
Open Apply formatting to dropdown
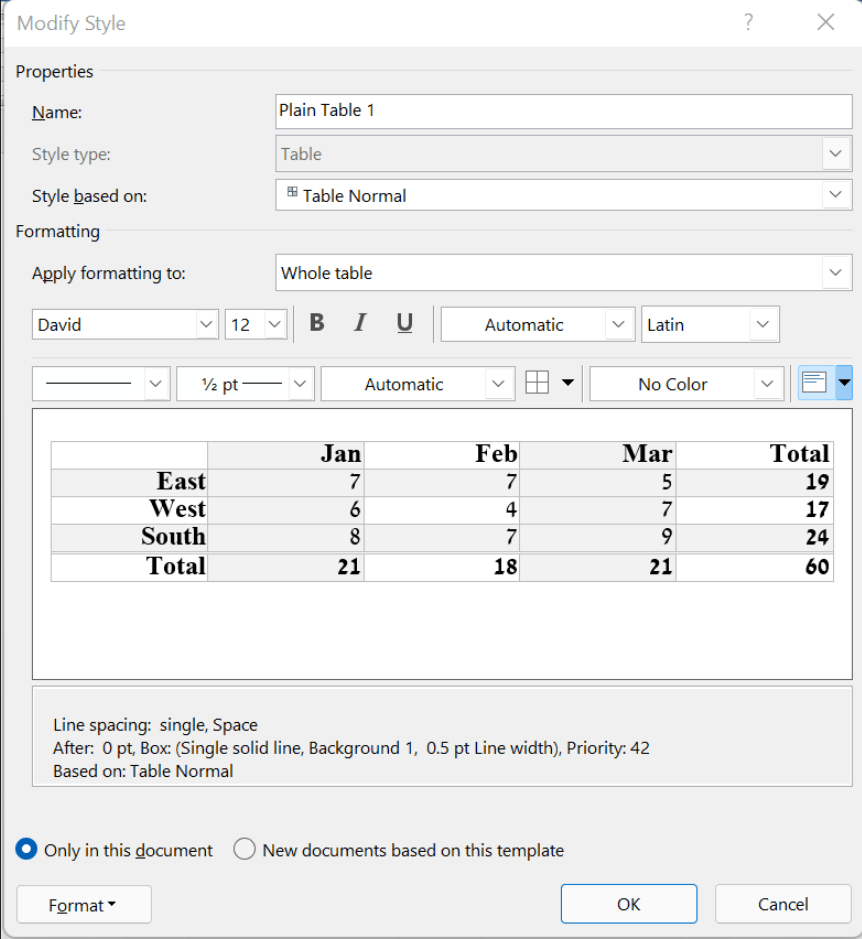click(x=836, y=272)
